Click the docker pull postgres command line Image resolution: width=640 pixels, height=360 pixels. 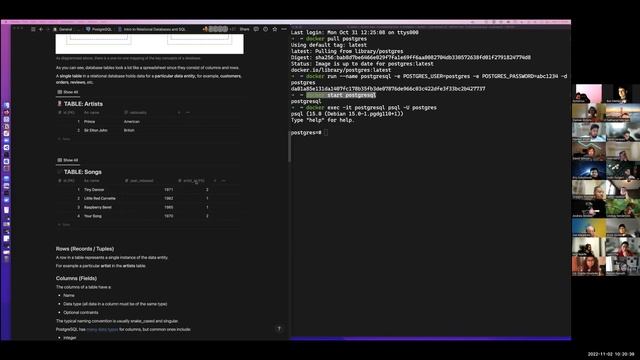336,39
